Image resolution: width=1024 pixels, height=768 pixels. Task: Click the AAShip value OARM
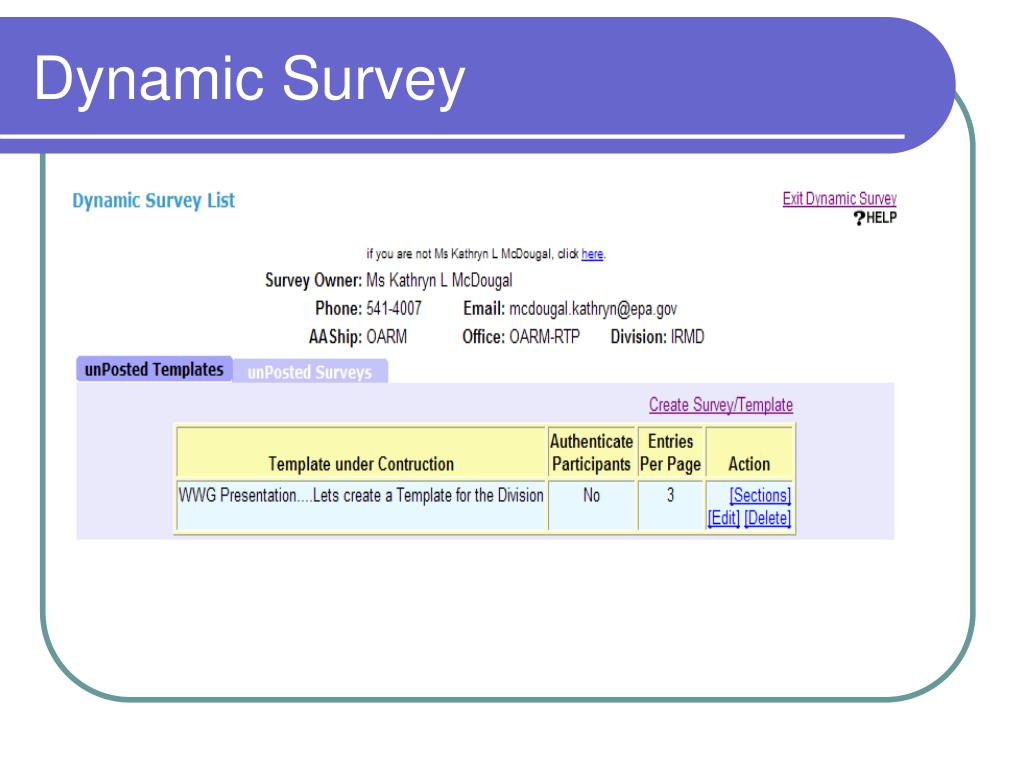tap(387, 337)
